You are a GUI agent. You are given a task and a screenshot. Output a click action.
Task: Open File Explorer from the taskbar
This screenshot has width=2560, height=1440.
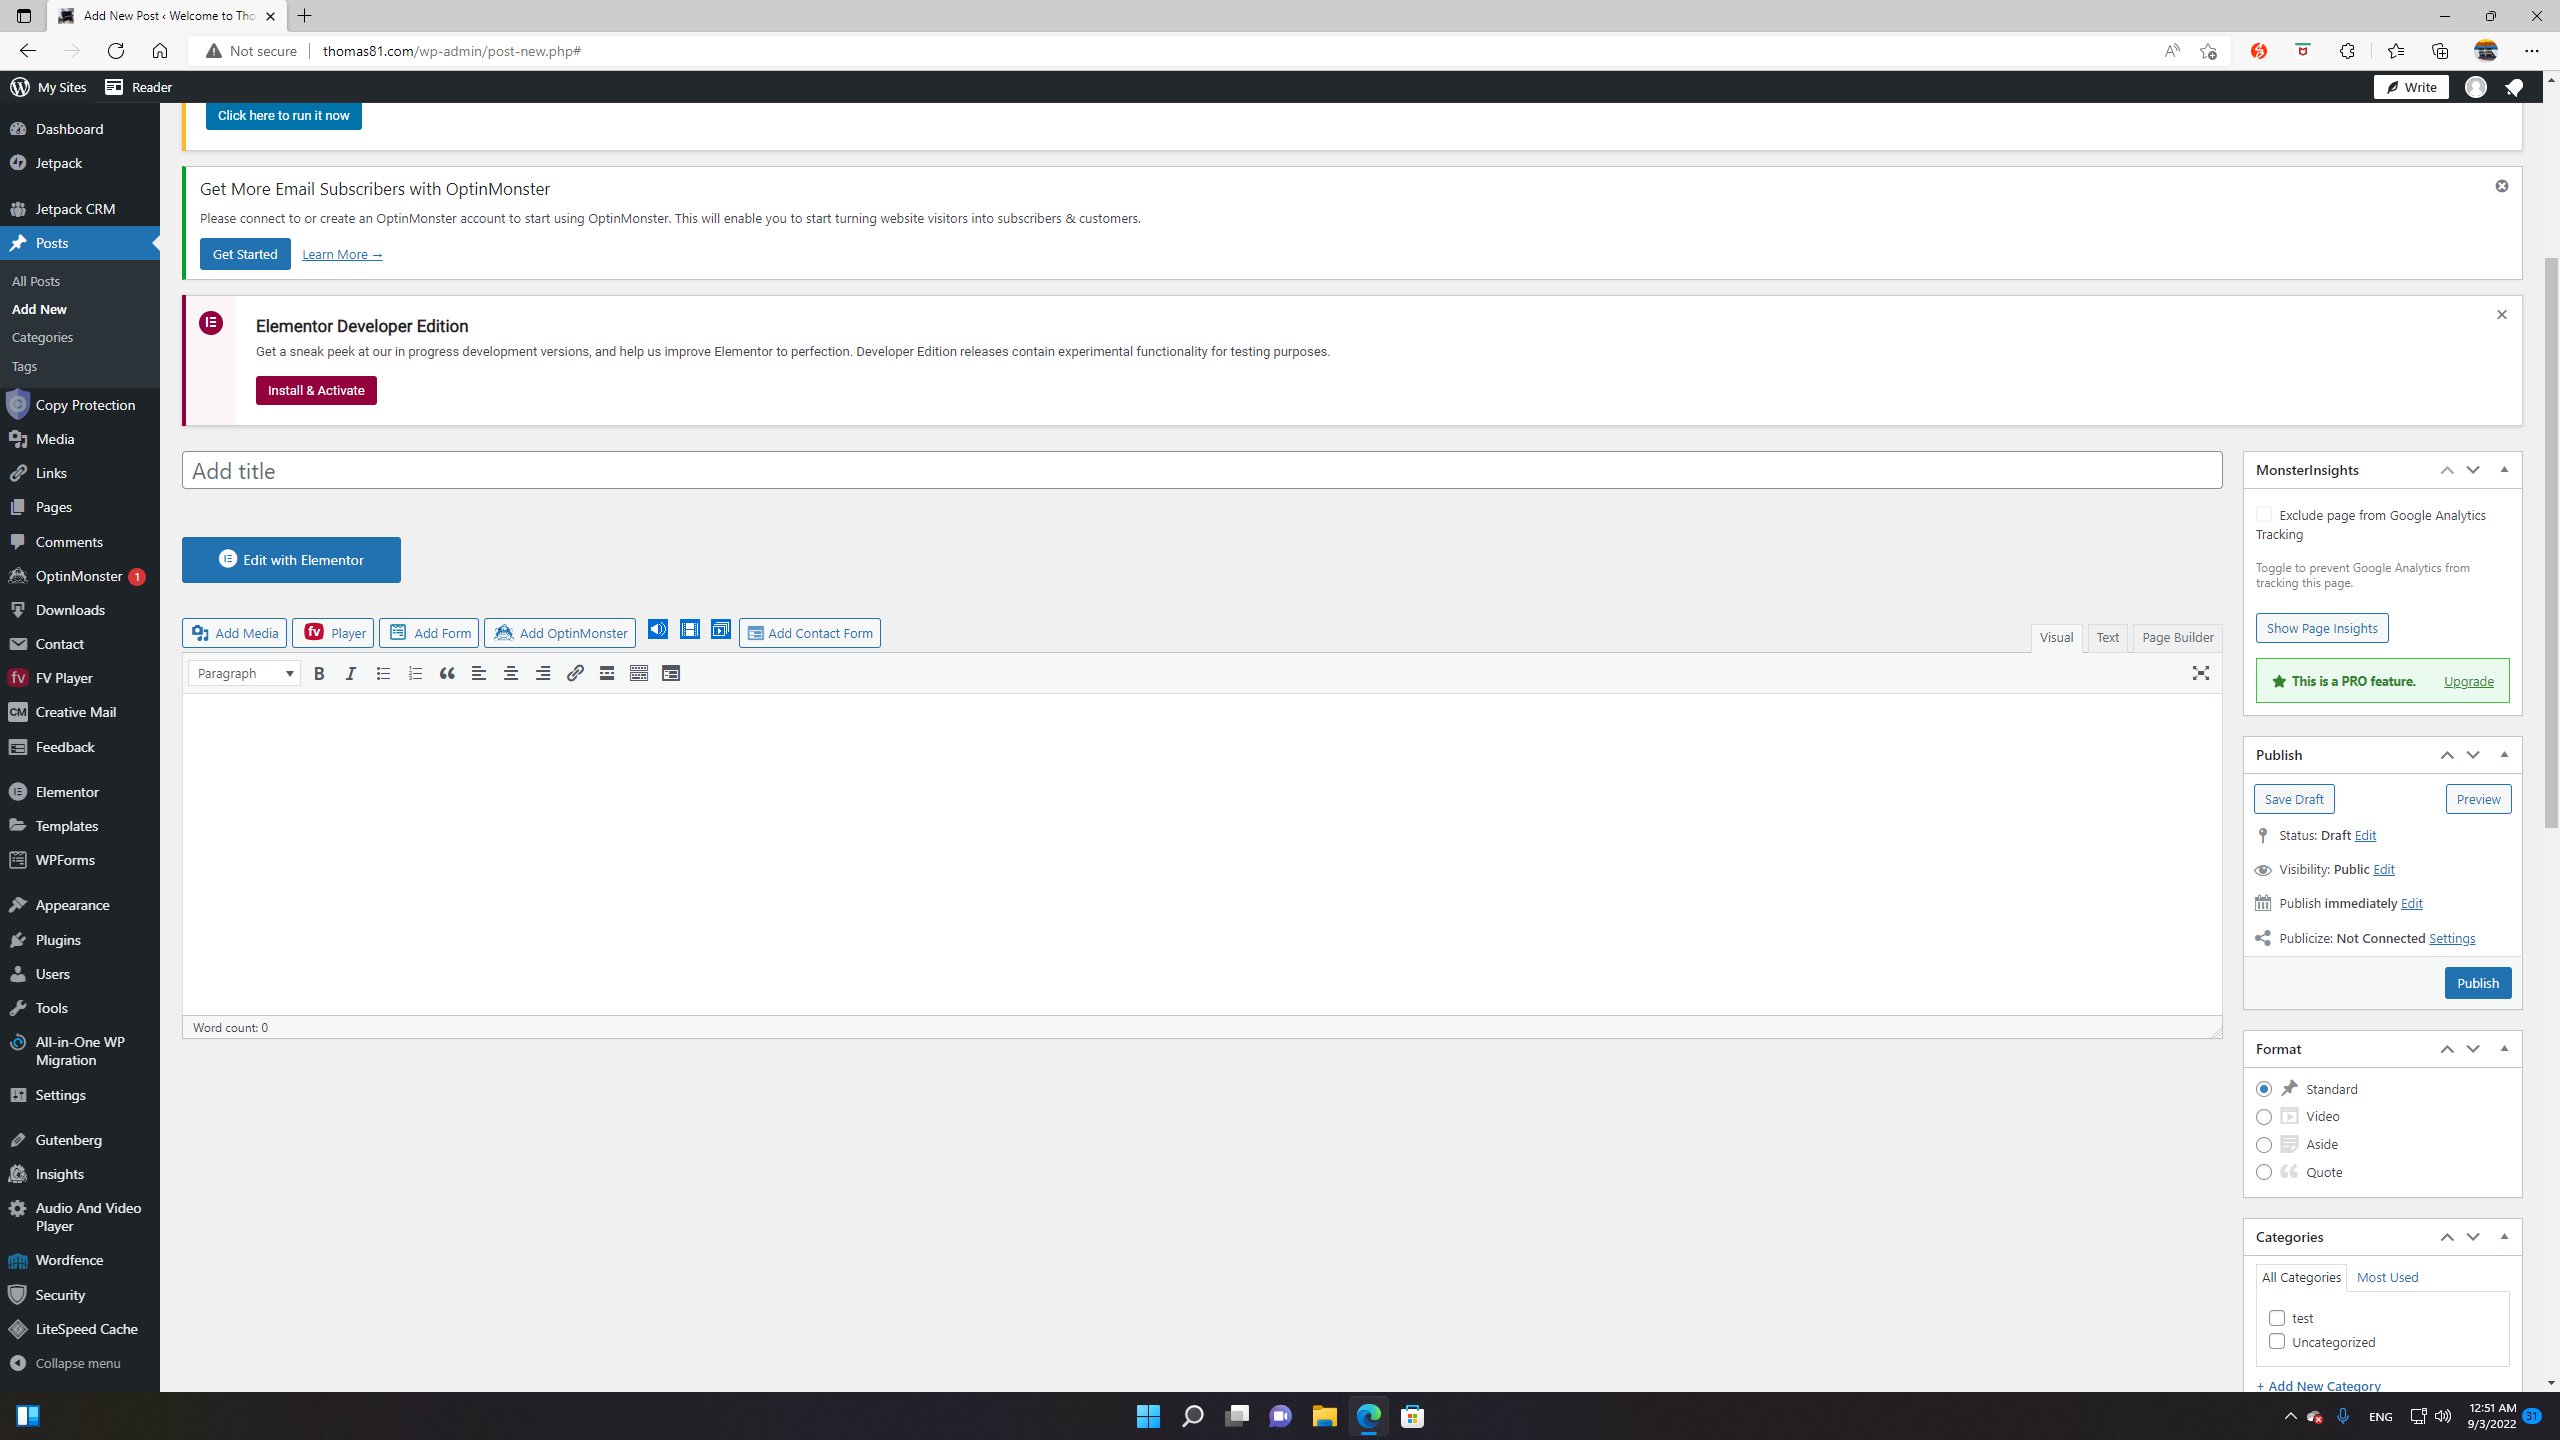pyautogui.click(x=1325, y=1416)
